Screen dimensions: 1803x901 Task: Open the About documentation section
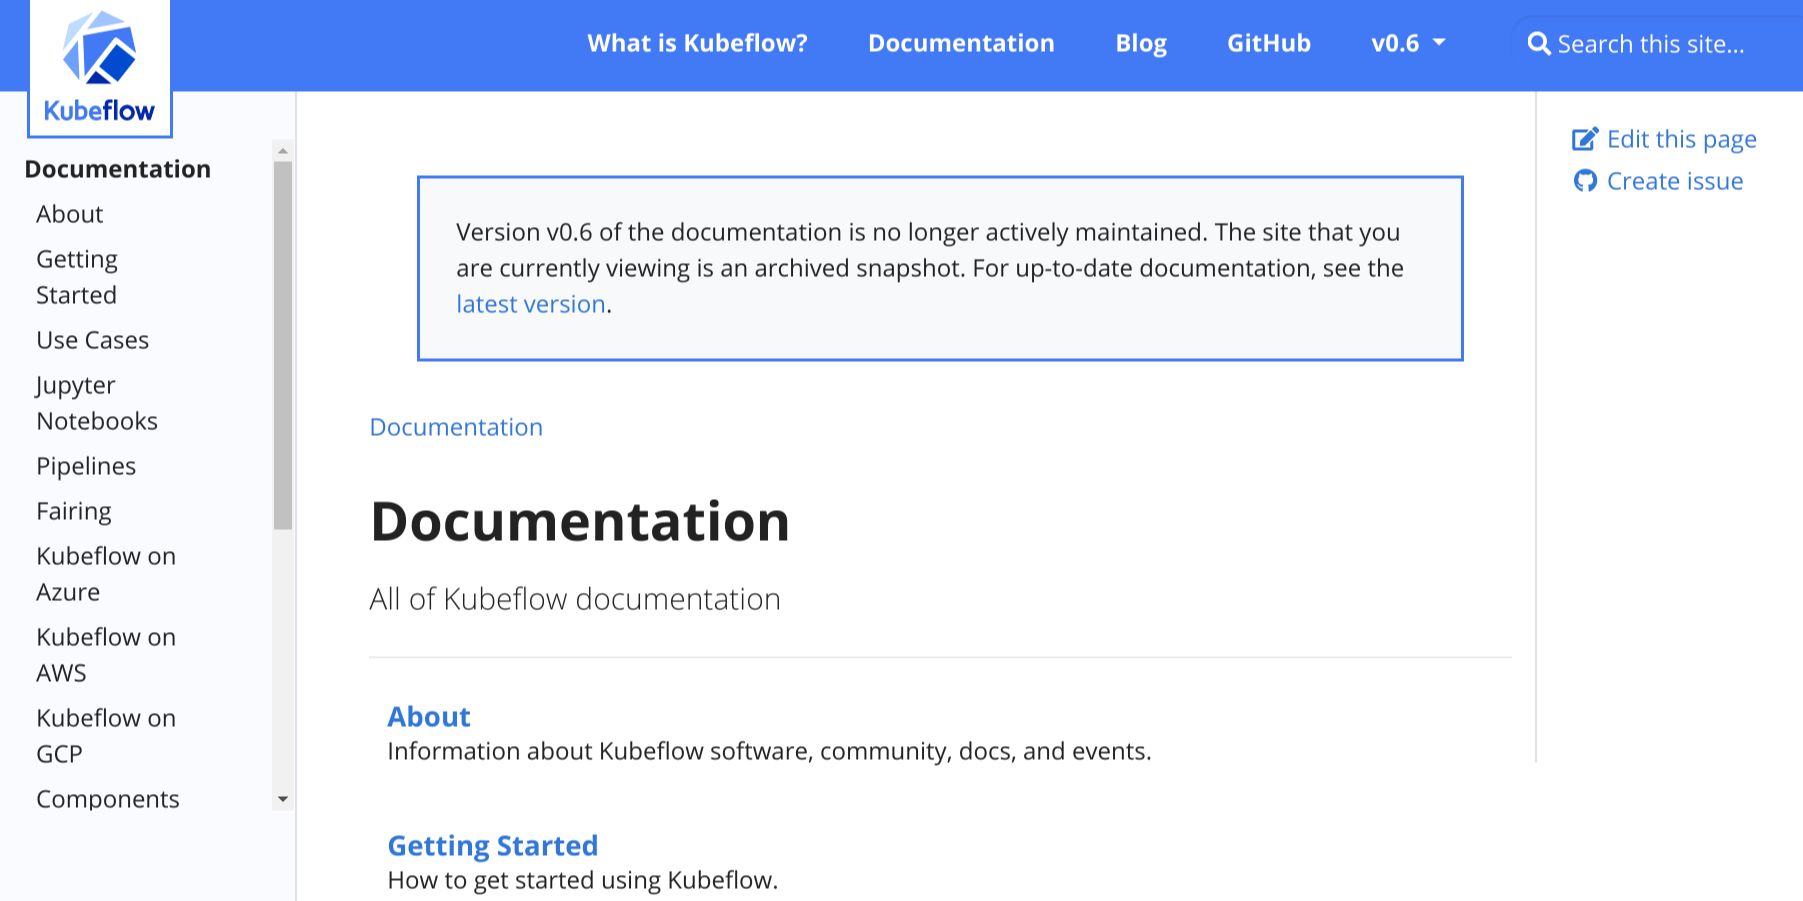429,716
